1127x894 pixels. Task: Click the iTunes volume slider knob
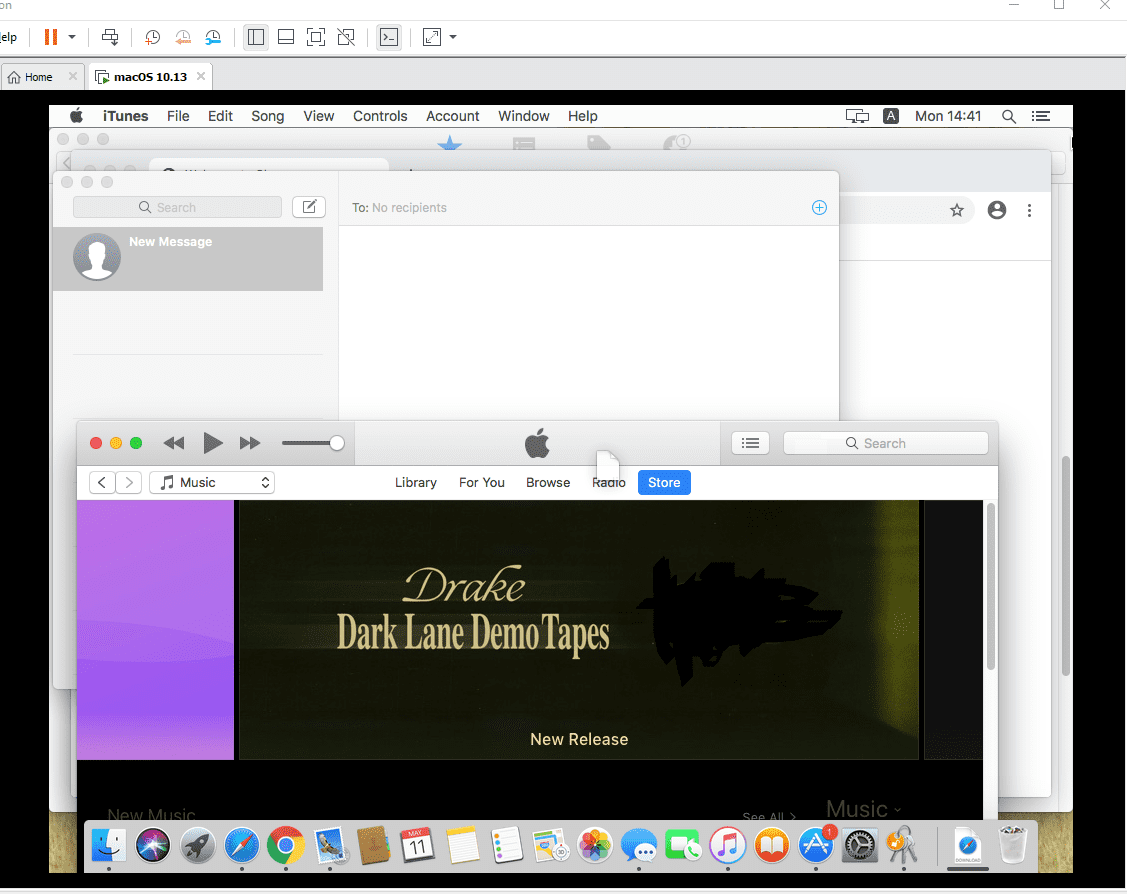pos(337,443)
